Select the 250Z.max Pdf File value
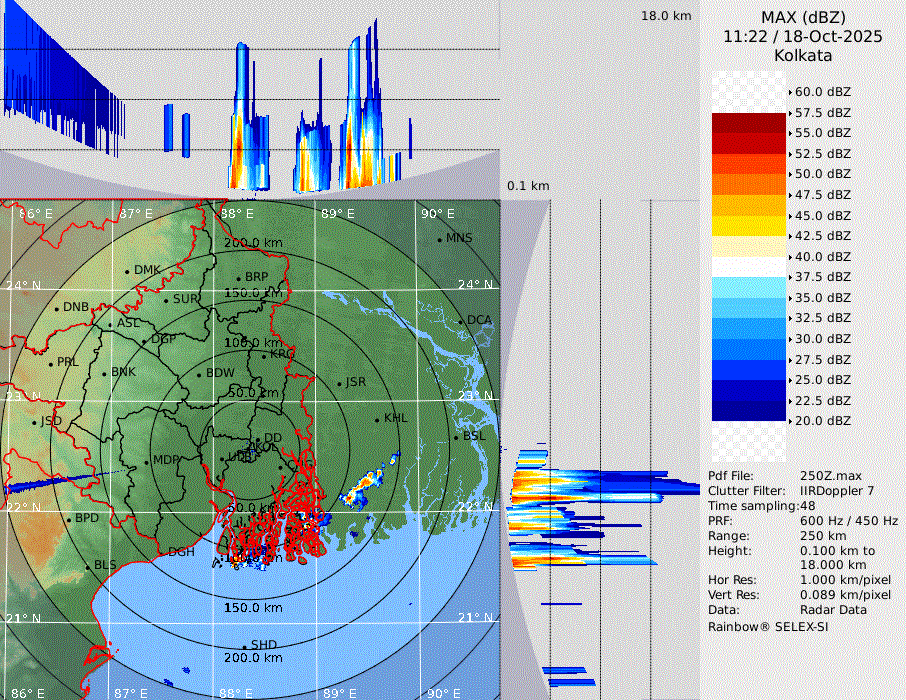906x700 pixels. click(x=826, y=476)
